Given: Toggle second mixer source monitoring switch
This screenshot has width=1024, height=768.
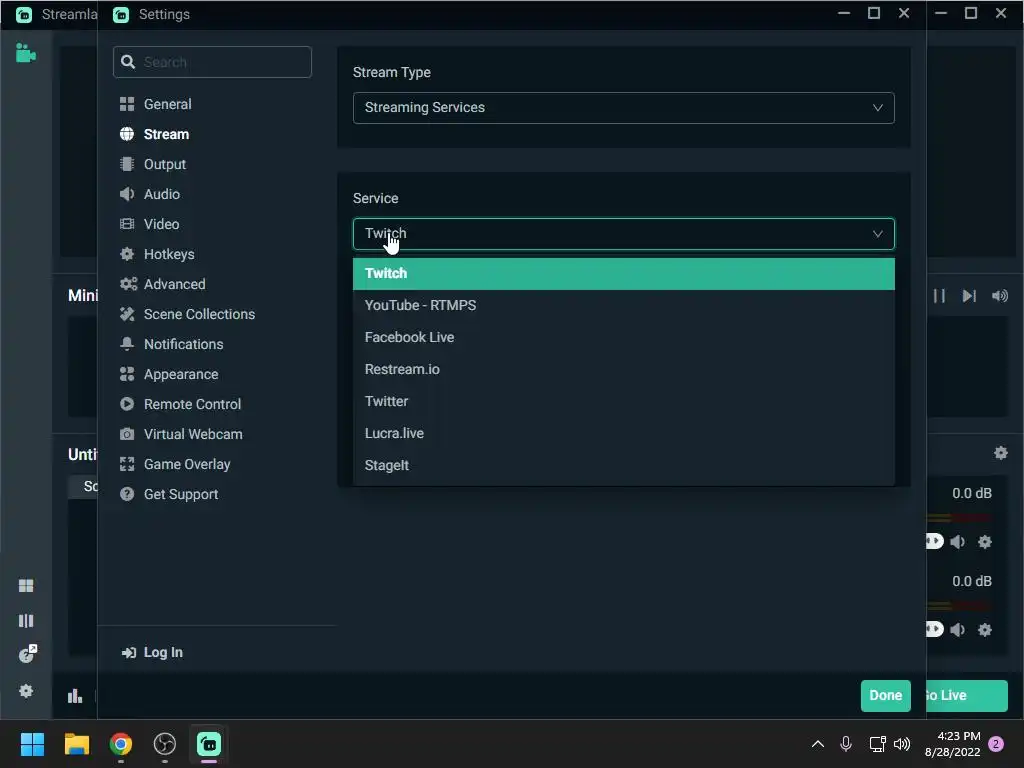Looking at the screenshot, I should [935, 630].
